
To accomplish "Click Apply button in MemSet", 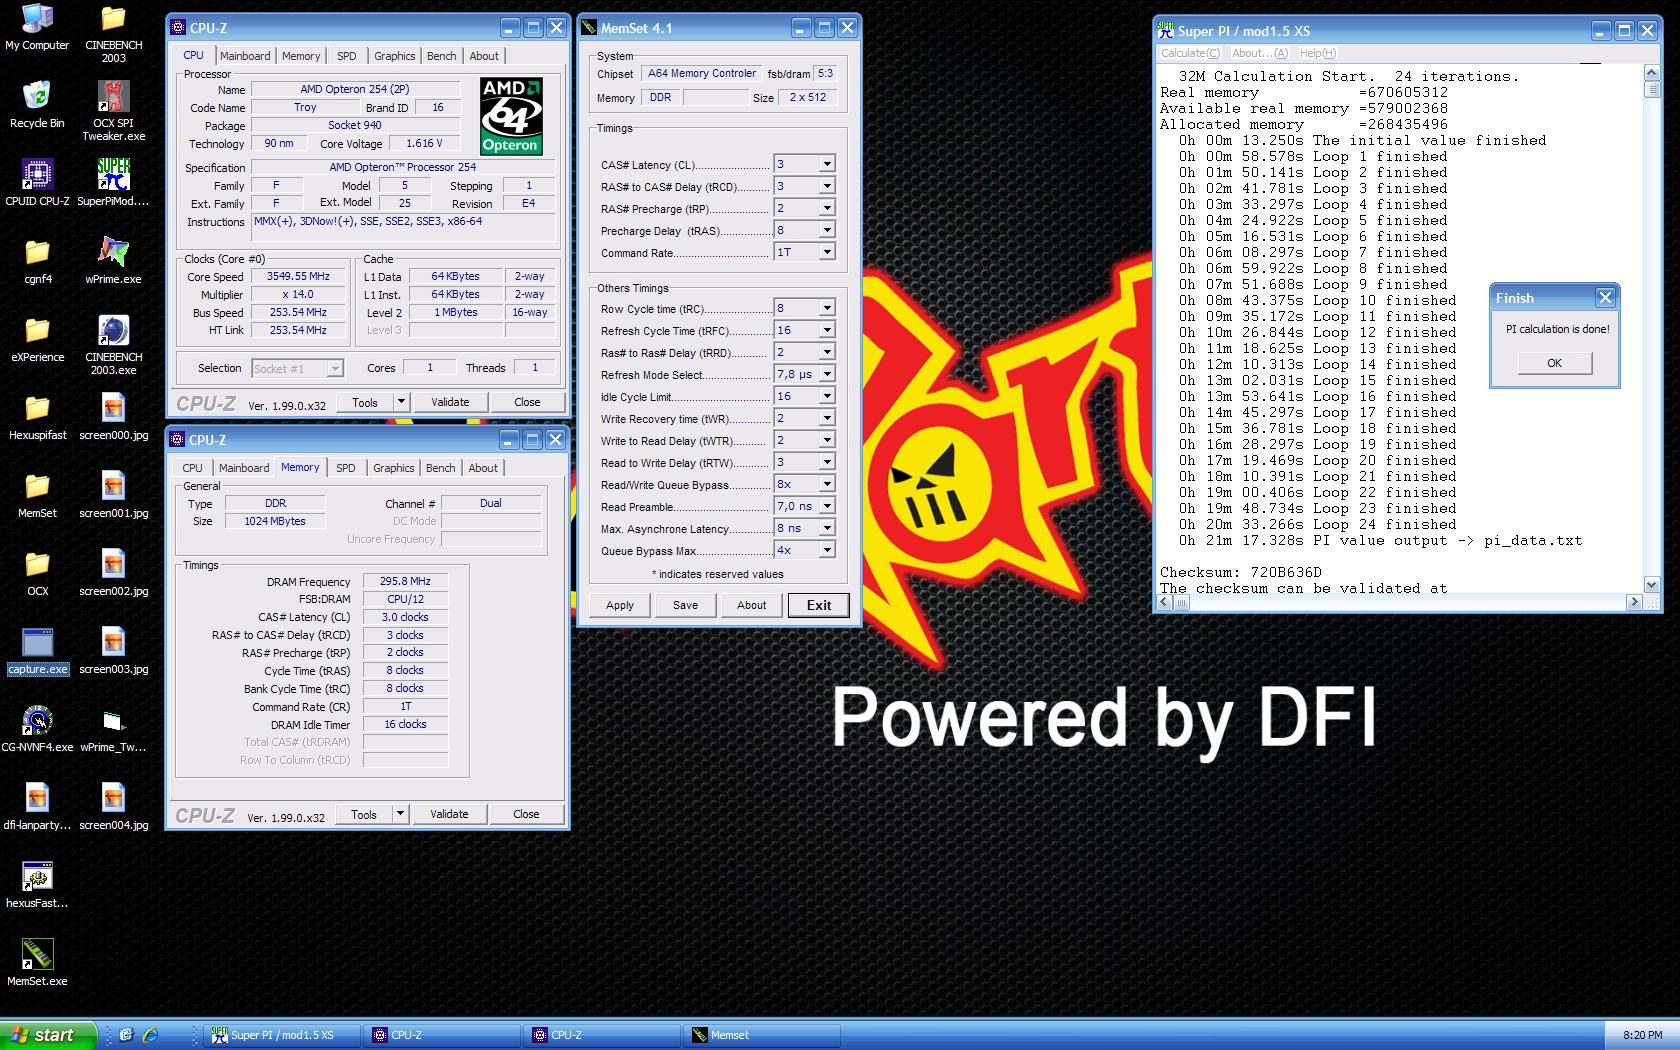I will tap(620, 605).
